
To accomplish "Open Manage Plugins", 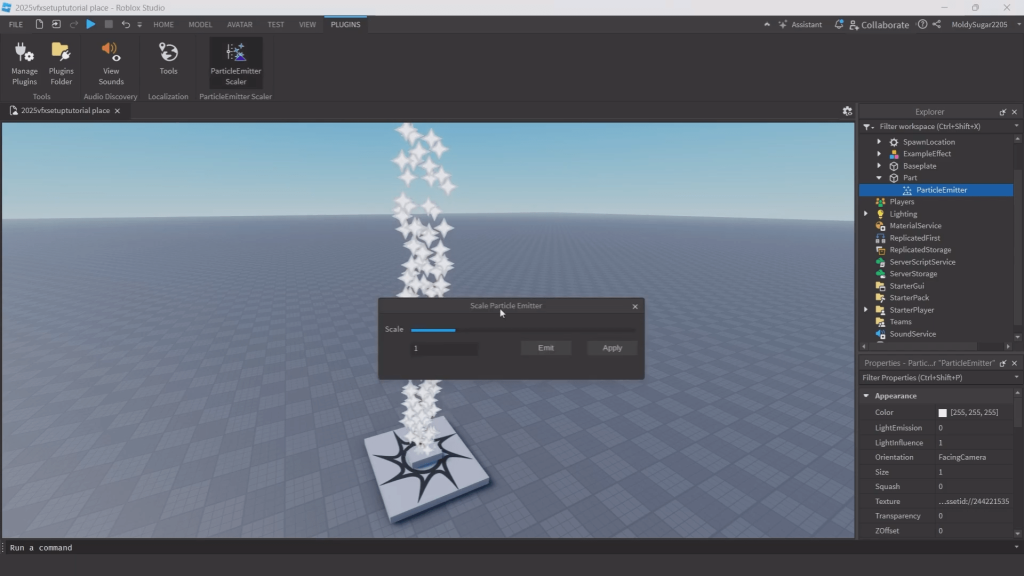I will [24, 63].
